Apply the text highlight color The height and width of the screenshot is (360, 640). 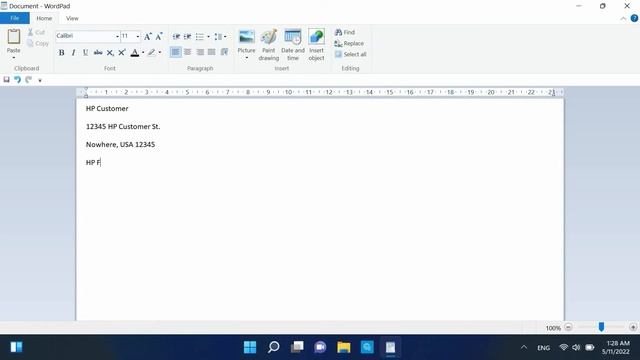[151, 53]
